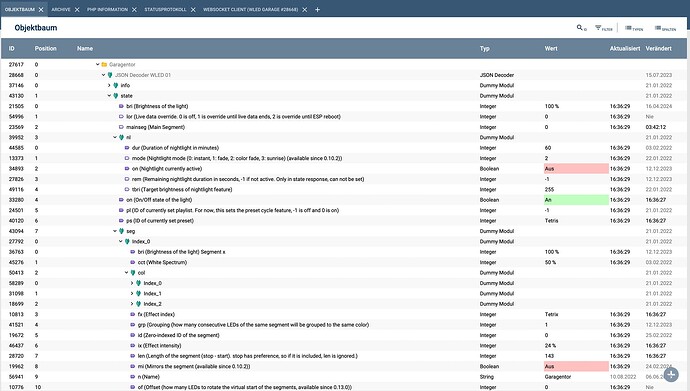Toggle the 'on (On/Off state of the light)' An value
This screenshot has width=690, height=391.
pos(576,200)
